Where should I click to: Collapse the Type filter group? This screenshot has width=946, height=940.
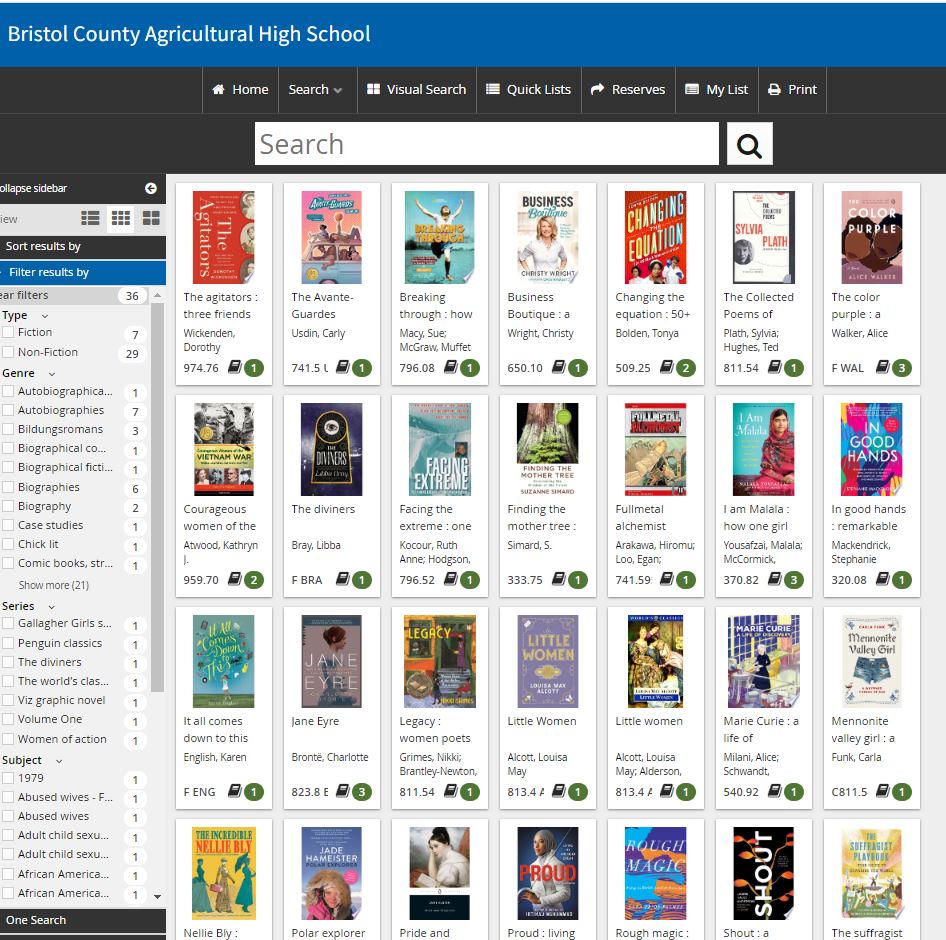point(45,316)
